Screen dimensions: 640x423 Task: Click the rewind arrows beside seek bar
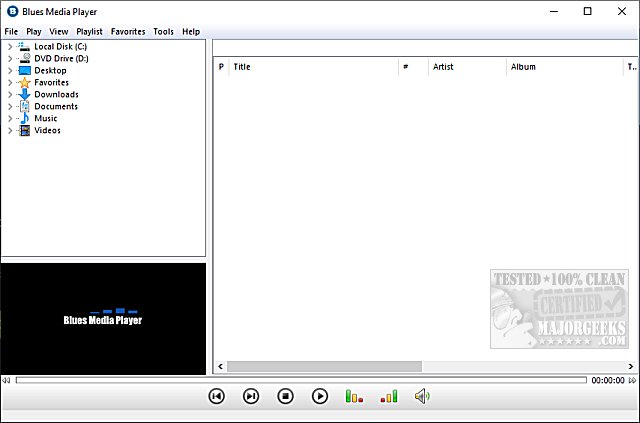(x=6, y=381)
